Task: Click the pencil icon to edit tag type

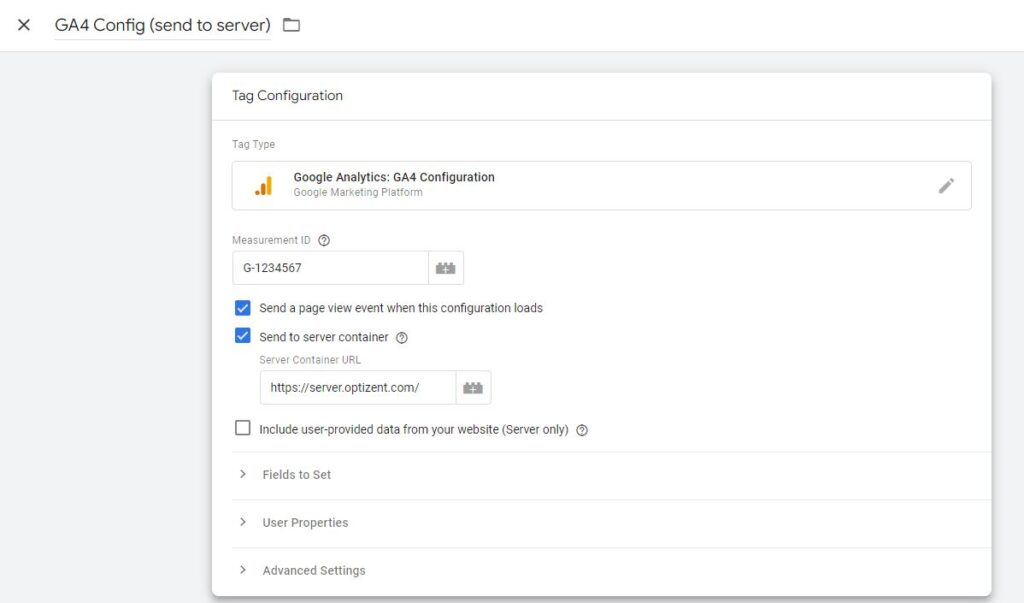Action: point(946,186)
